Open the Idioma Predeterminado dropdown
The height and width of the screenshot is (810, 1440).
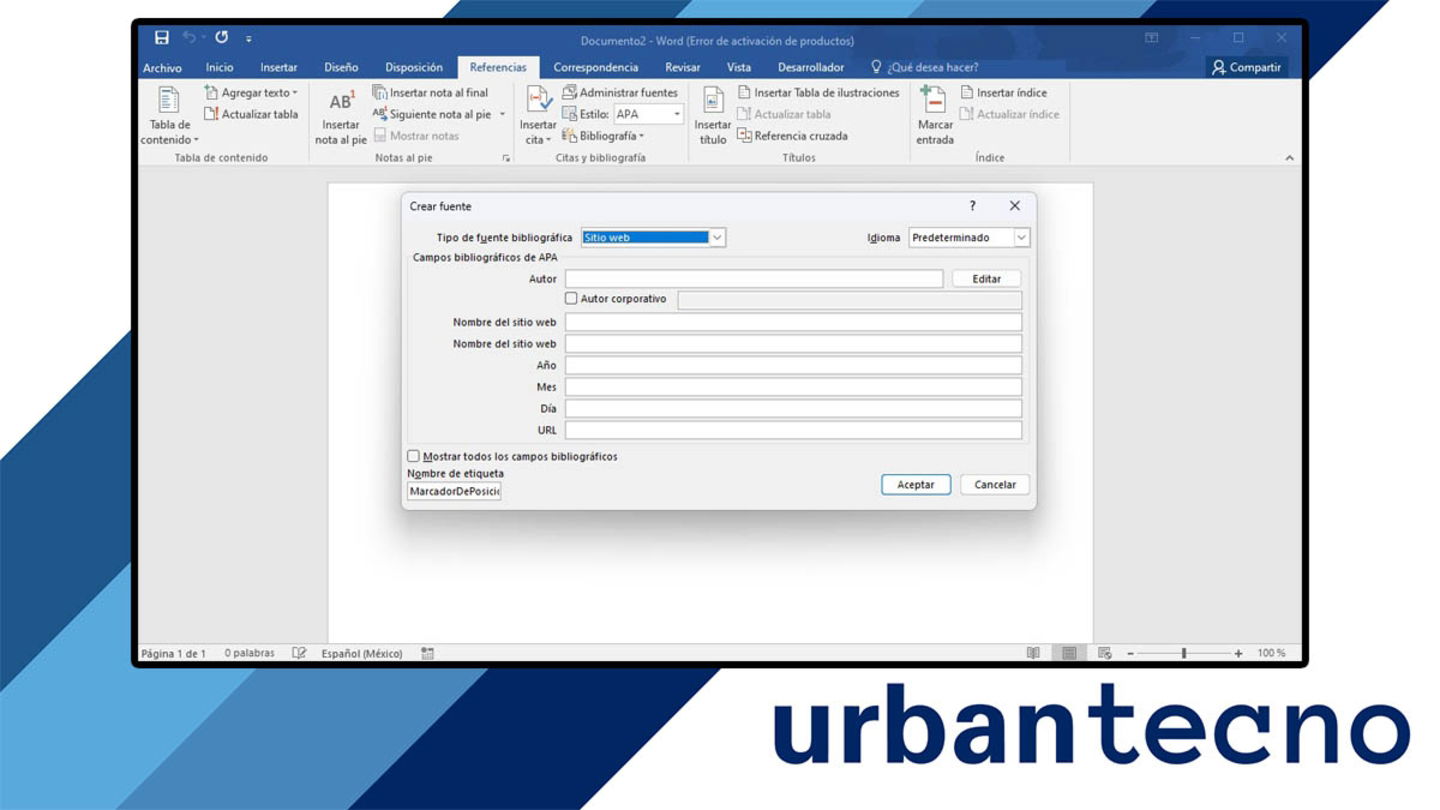(1021, 238)
